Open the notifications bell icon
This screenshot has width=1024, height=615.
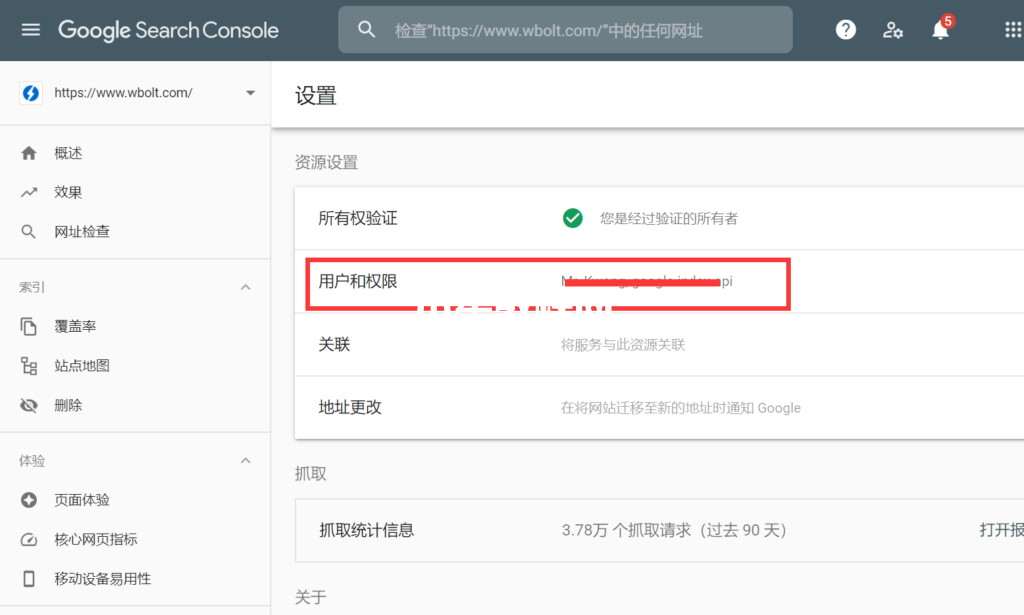click(940, 29)
